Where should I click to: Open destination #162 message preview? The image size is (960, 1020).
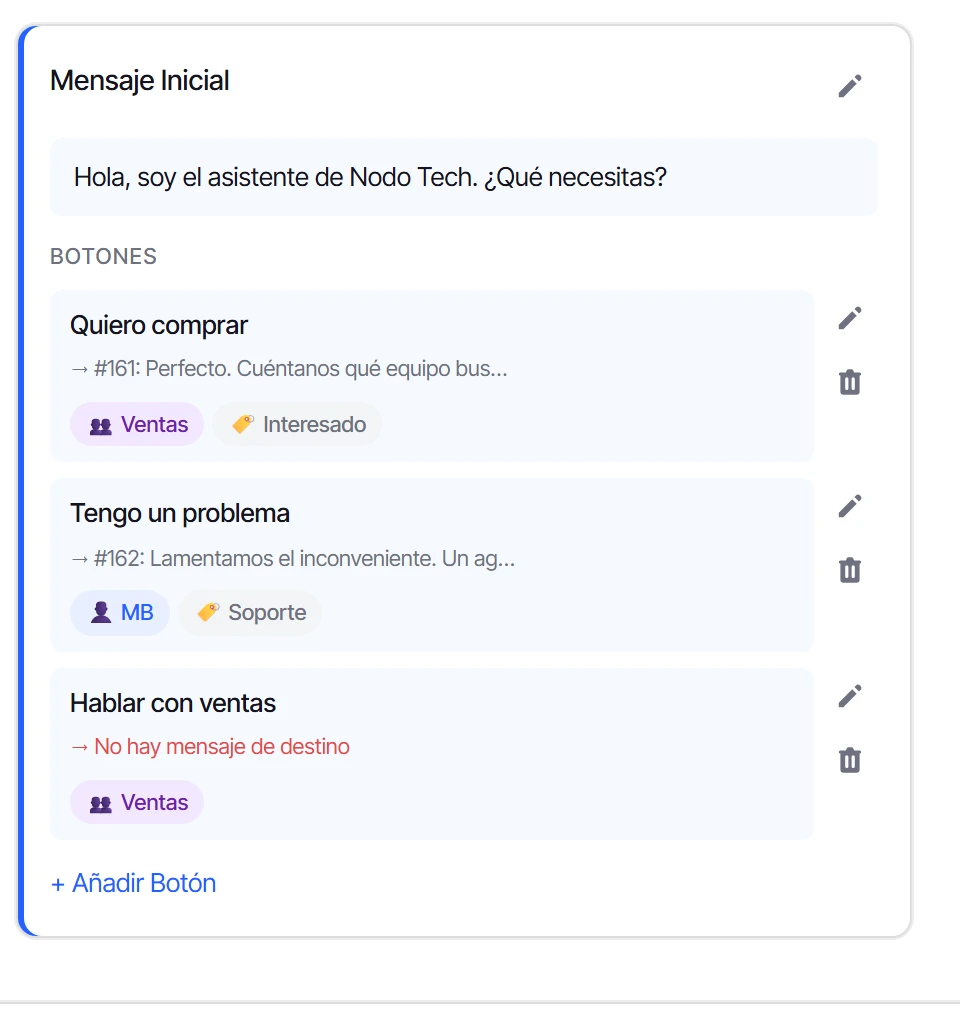[x=293, y=559]
